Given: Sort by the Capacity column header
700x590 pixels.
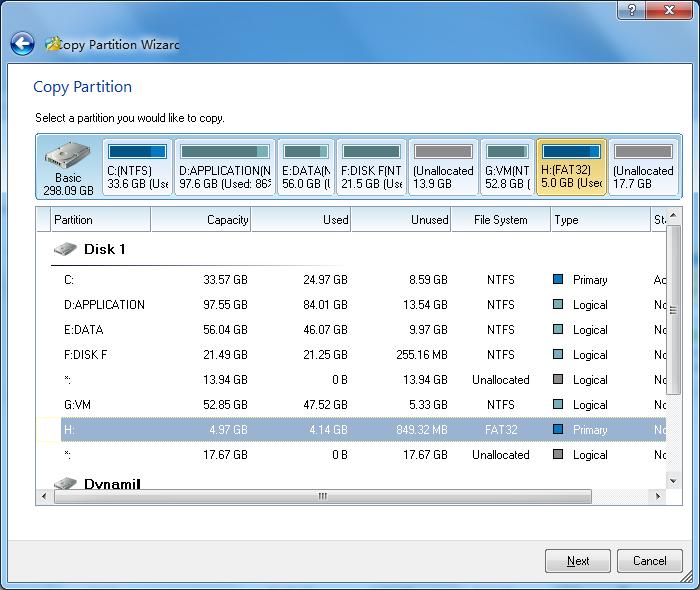Looking at the screenshot, I should click(x=201, y=220).
